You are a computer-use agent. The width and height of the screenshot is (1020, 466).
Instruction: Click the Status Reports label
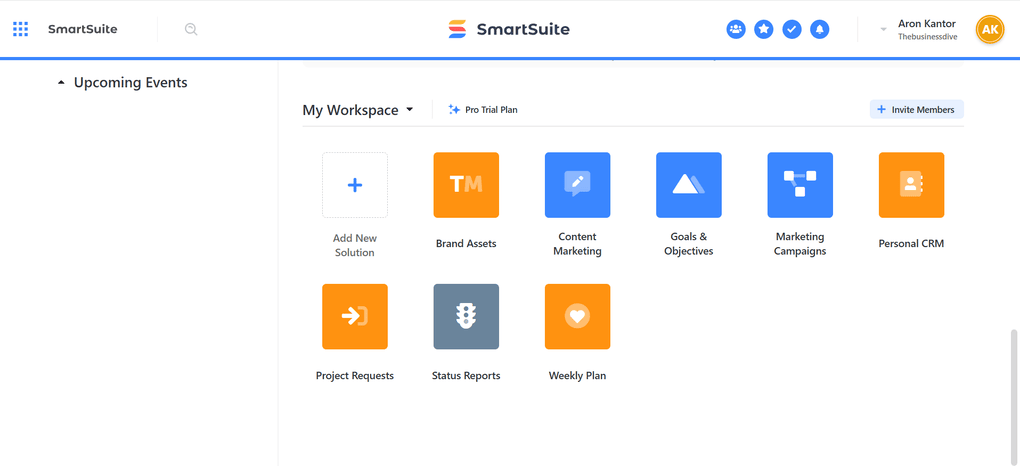[x=466, y=376]
